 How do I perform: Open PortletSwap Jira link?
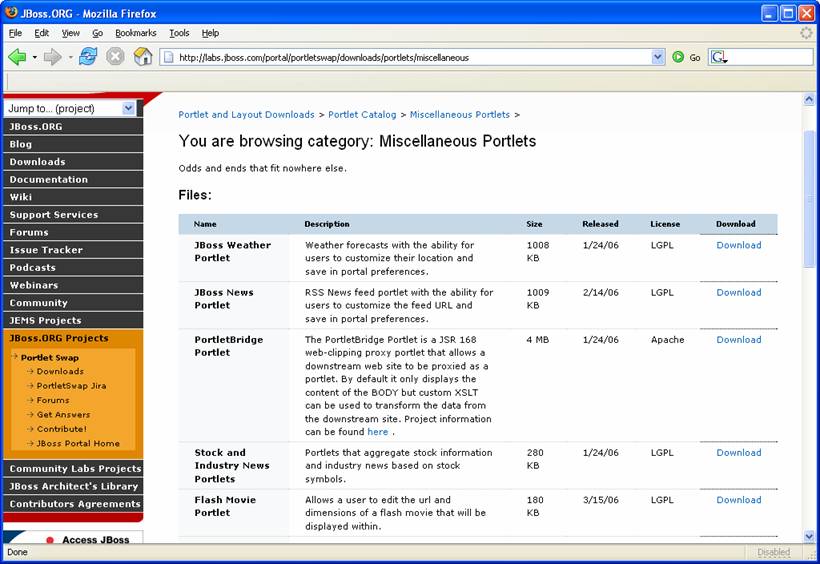pos(71,386)
